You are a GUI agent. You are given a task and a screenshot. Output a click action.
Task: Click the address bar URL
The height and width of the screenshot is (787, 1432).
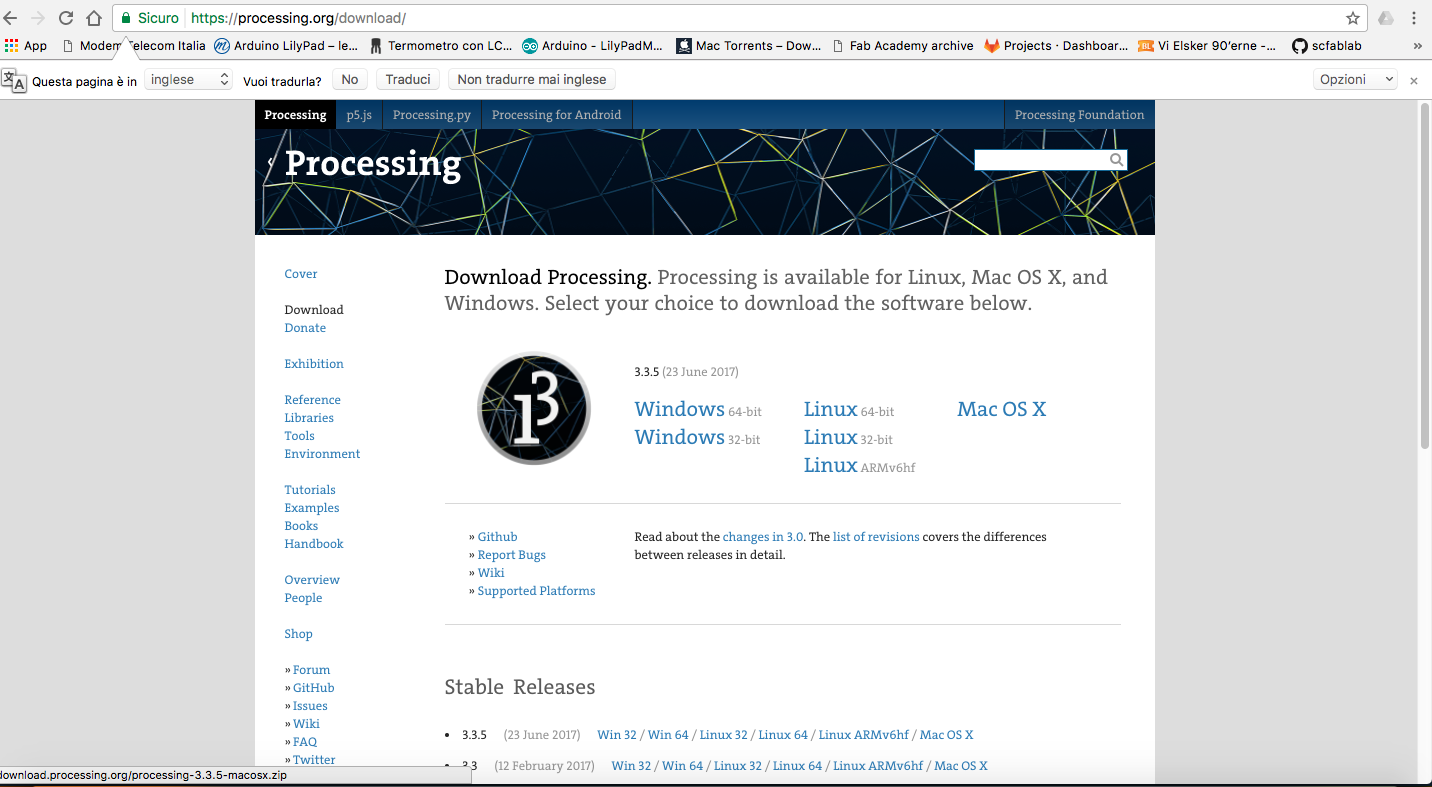pyautogui.click(x=298, y=18)
